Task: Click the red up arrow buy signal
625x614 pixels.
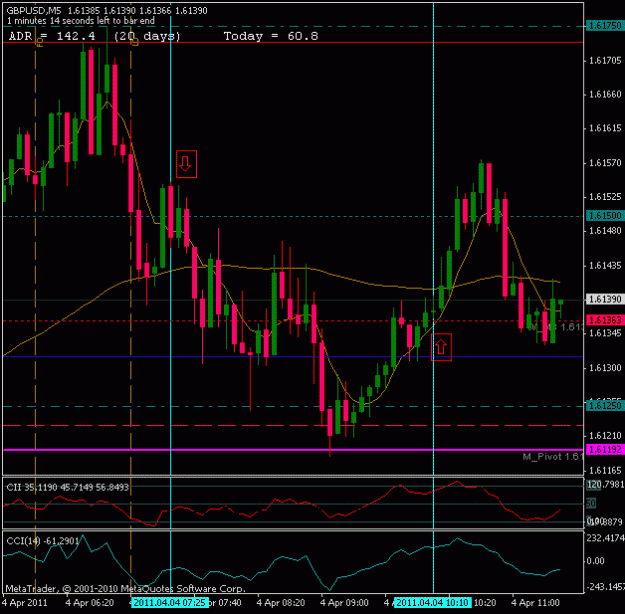Action: click(x=441, y=347)
